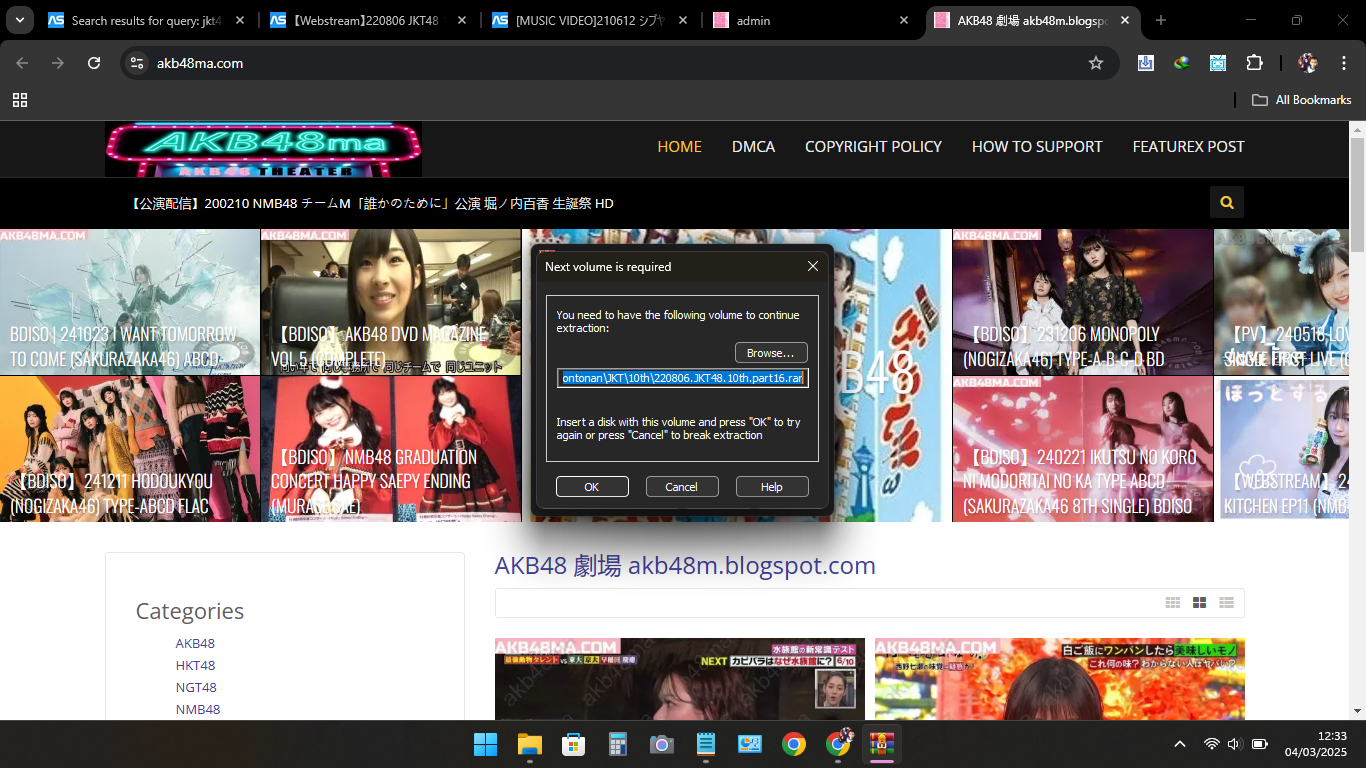Viewport: 1366px width, 768px height.
Task: Open the 231206 MONOPOLY (NOGIZAKA46) post
Action: pos(1083,302)
